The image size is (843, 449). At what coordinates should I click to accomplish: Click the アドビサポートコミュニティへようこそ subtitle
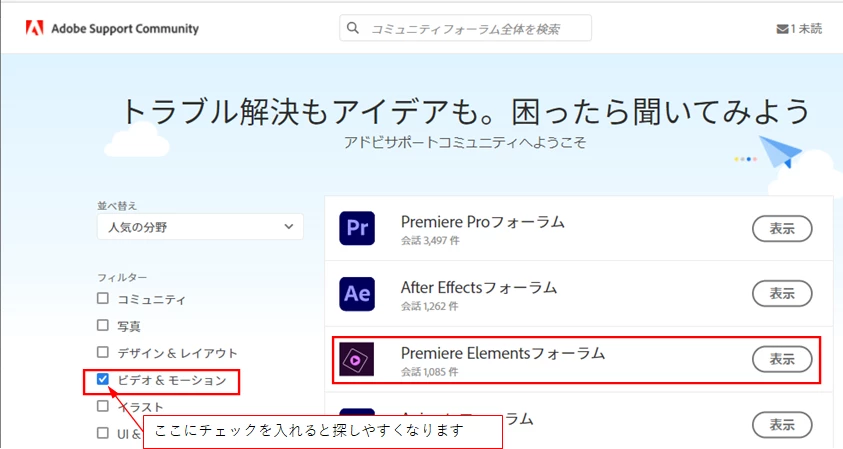[x=465, y=142]
